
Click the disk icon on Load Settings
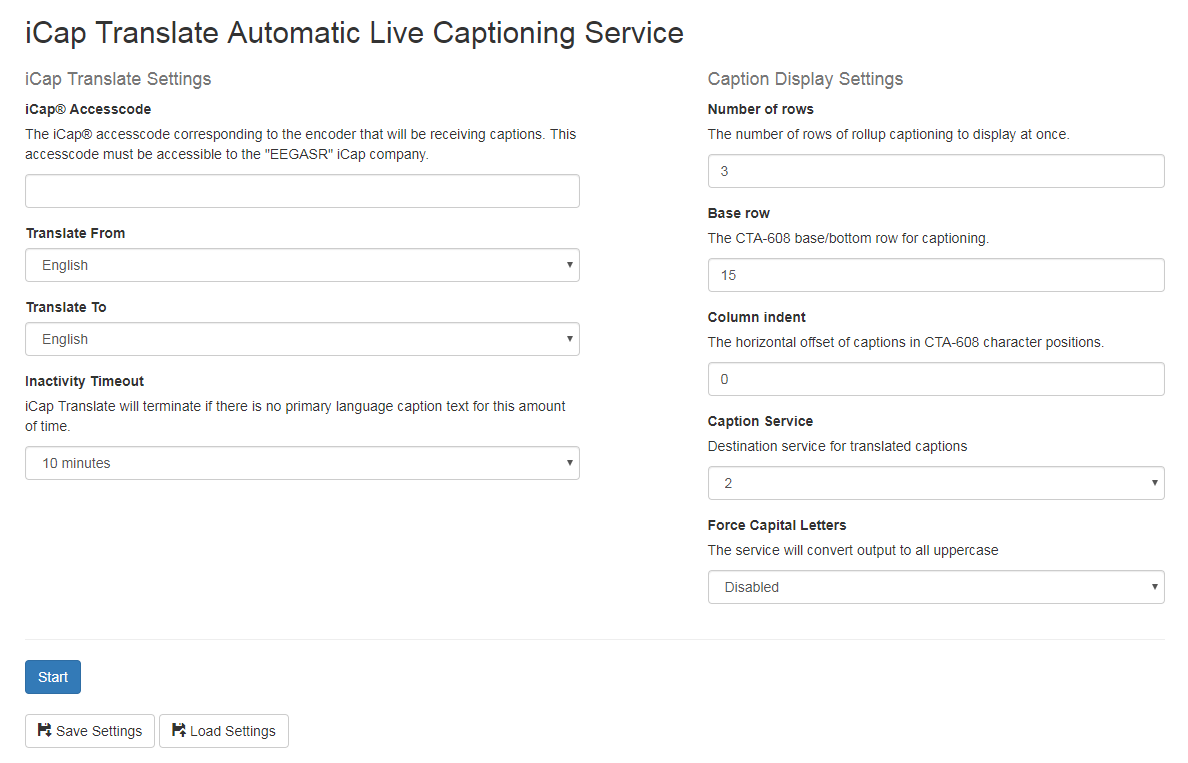click(x=178, y=731)
